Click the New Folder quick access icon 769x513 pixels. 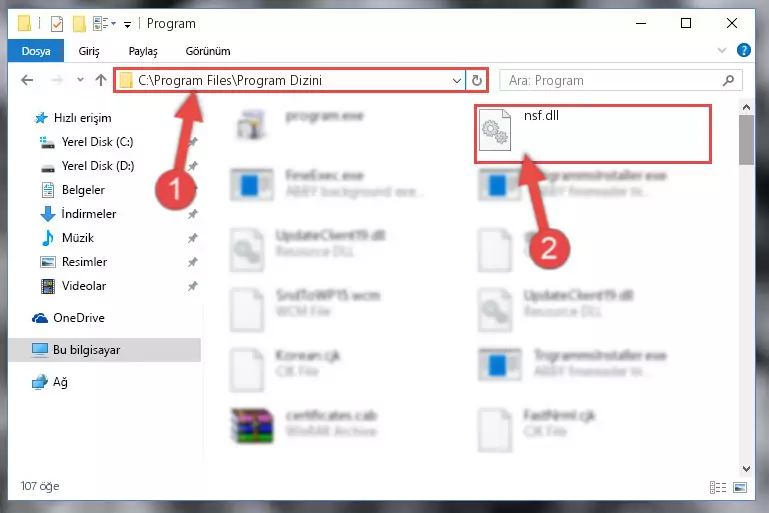pos(79,24)
